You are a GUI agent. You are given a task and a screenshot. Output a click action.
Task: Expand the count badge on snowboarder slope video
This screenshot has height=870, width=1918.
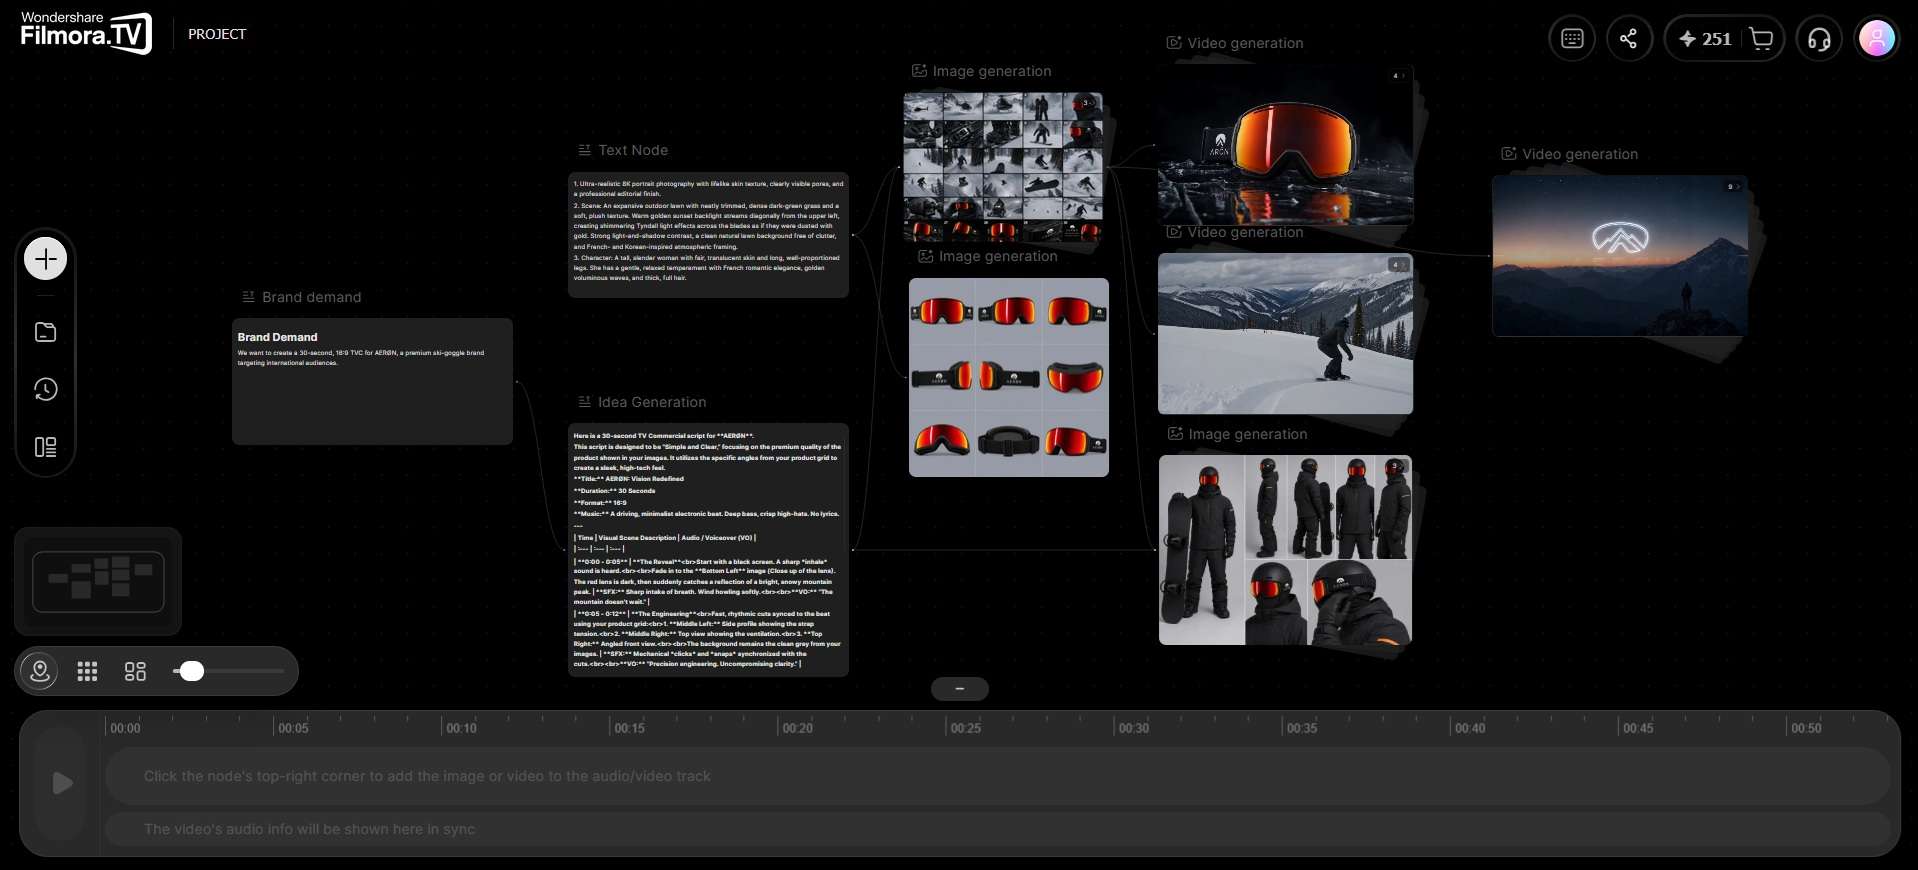click(x=1399, y=265)
